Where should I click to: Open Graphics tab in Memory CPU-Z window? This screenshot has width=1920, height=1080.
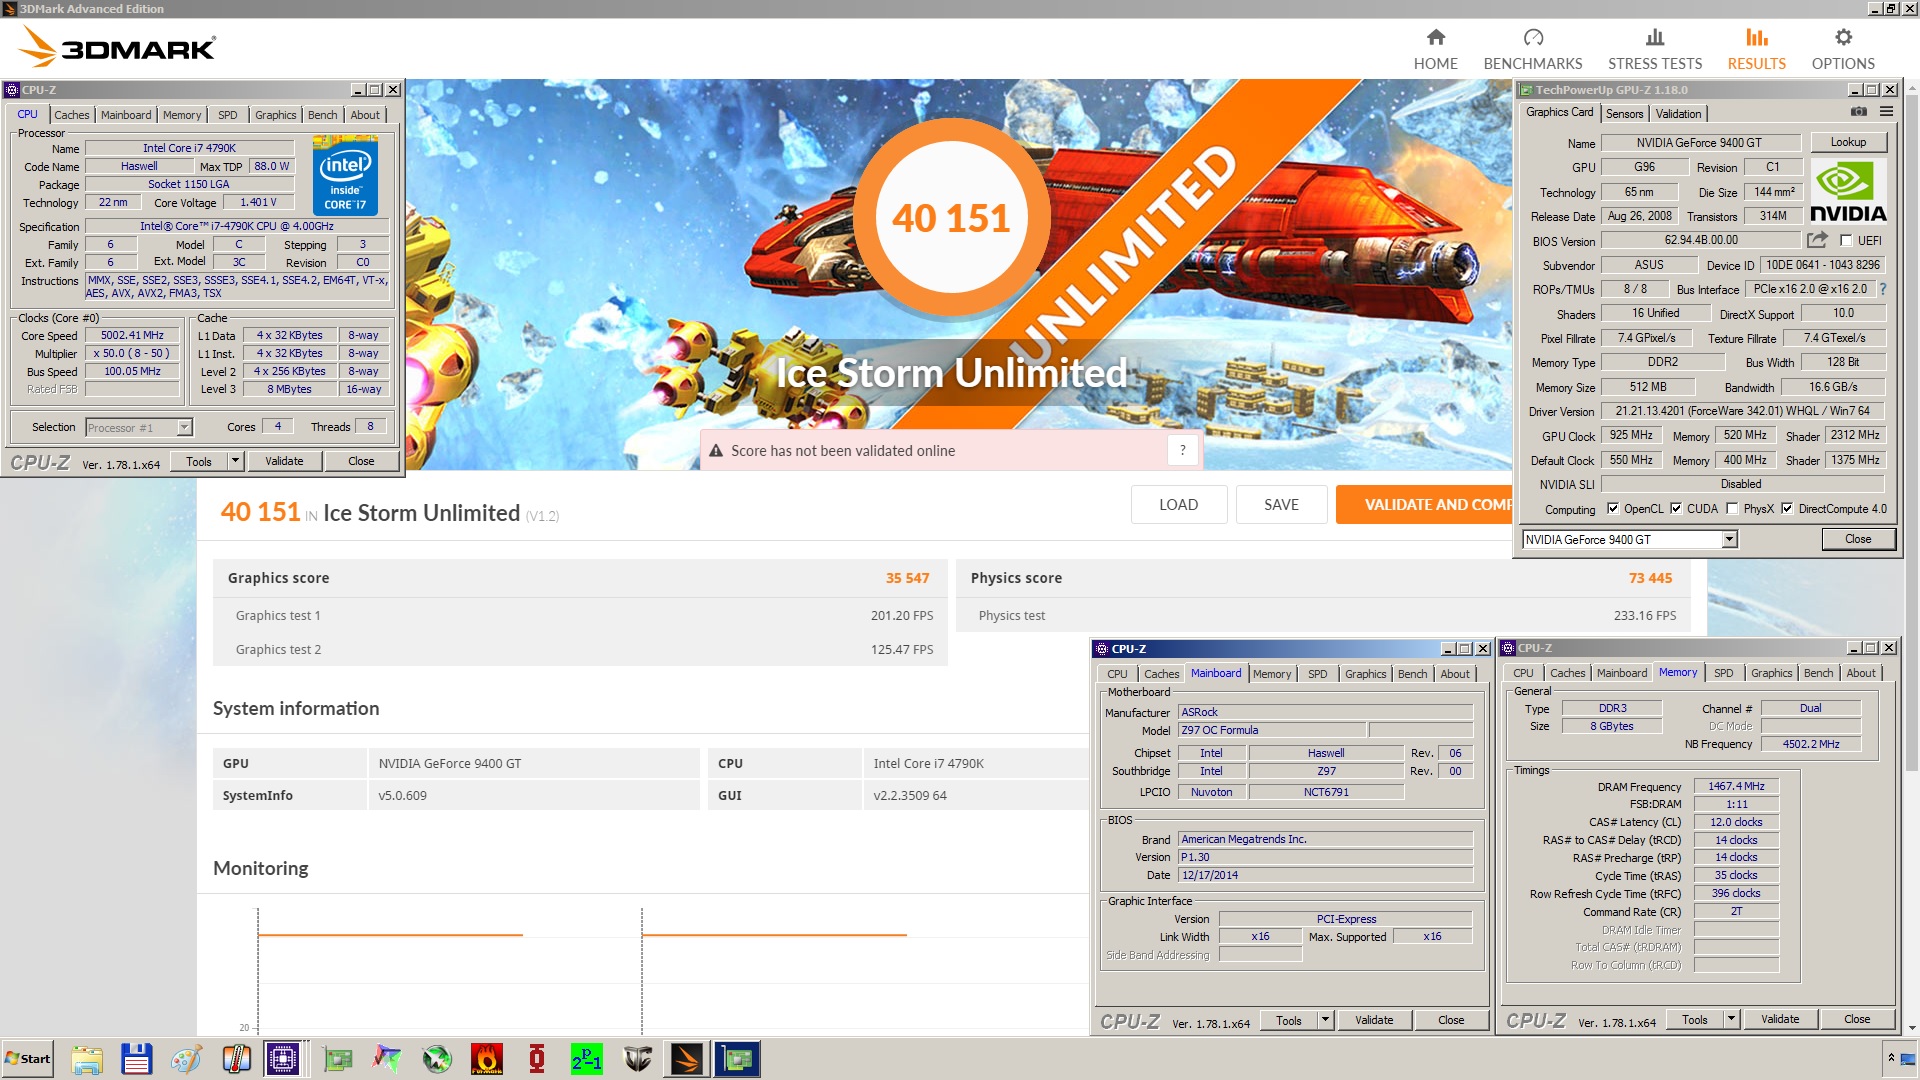click(x=1771, y=673)
